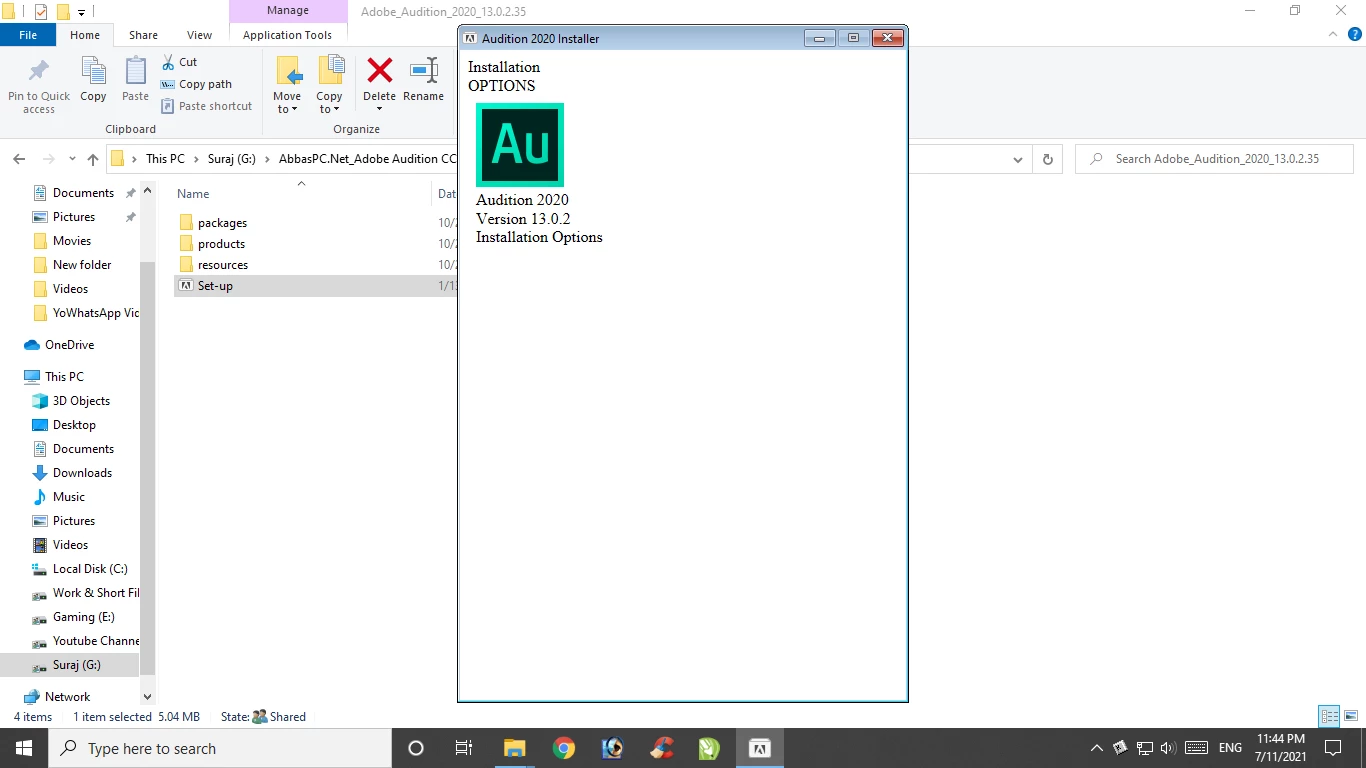Open Downloads in the navigation pane

81,473
